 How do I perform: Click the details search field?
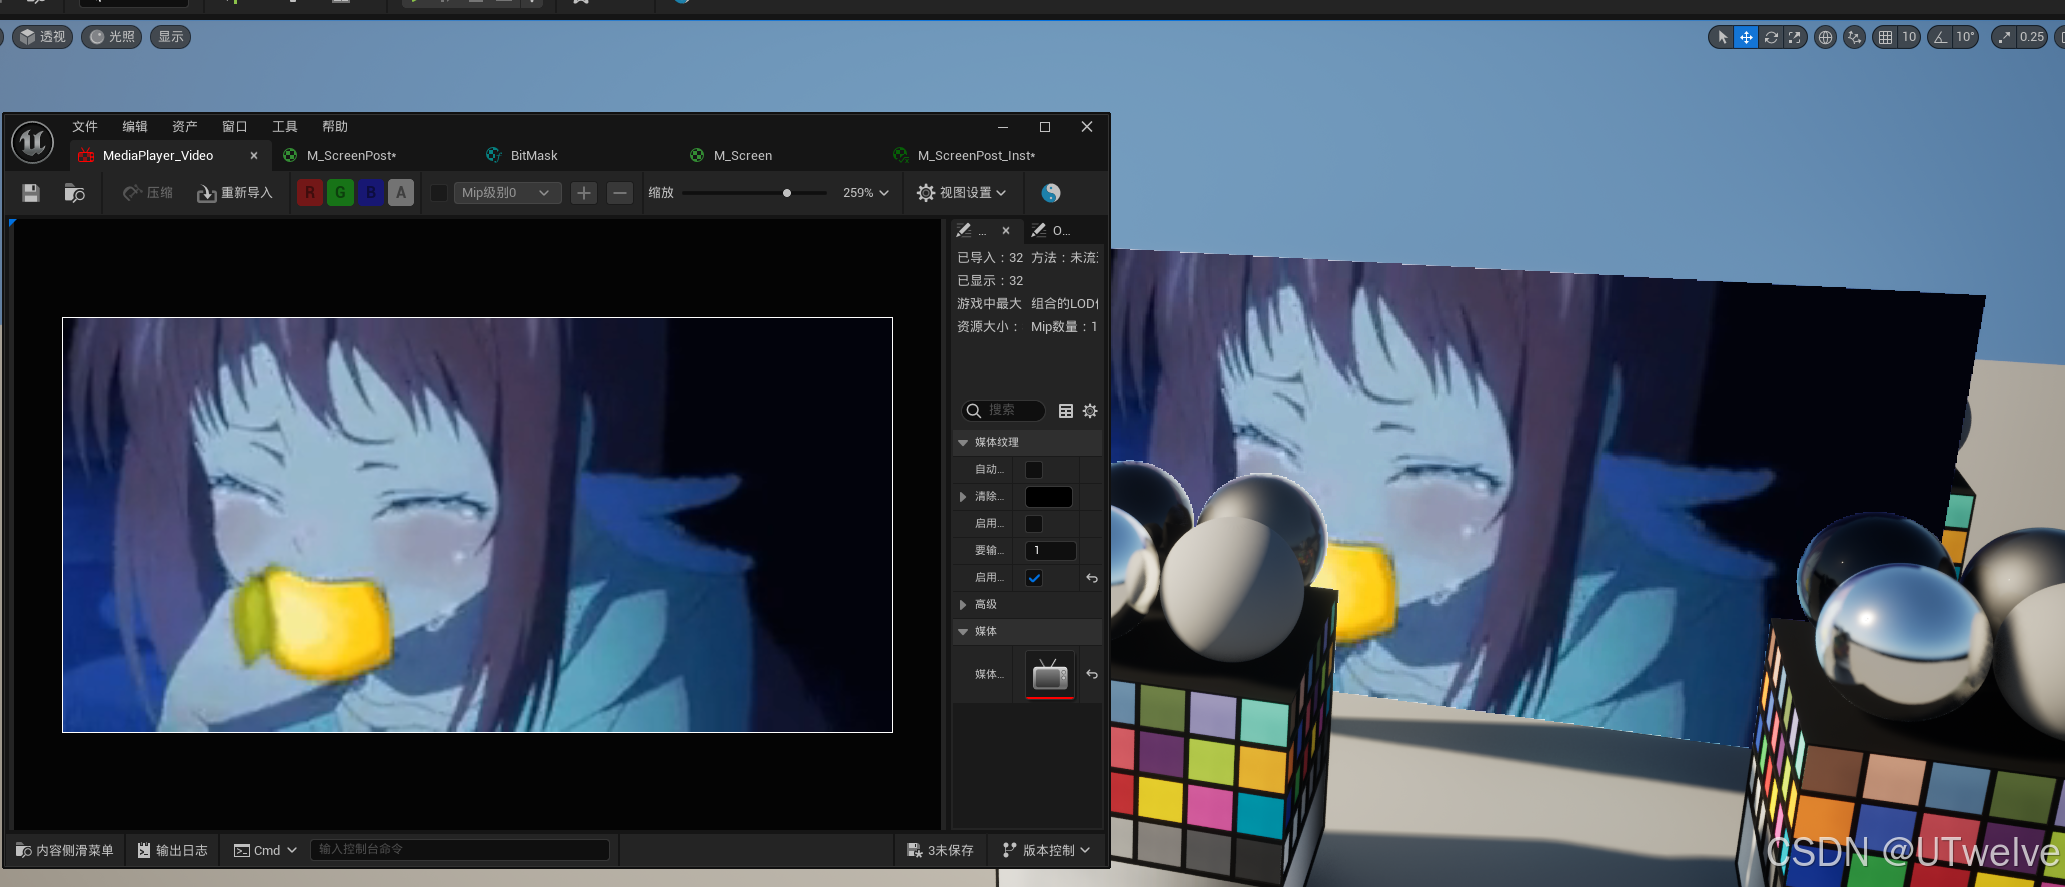pos(1003,411)
